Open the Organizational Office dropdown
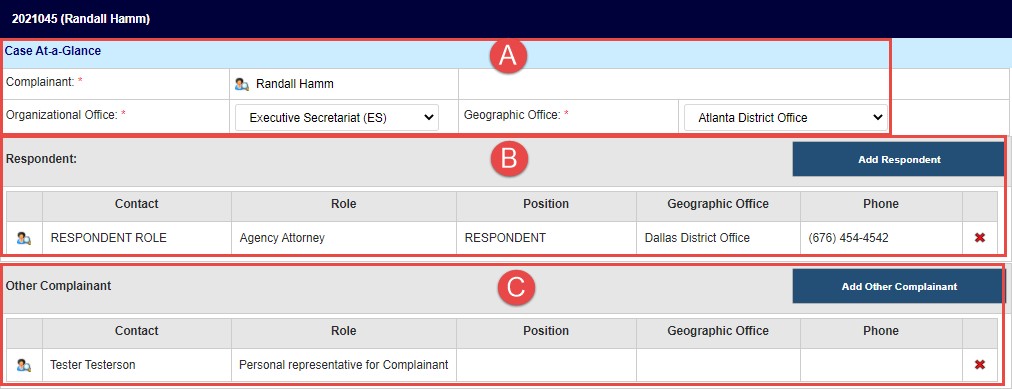Viewport: 1012px width, 389px height. 336,117
